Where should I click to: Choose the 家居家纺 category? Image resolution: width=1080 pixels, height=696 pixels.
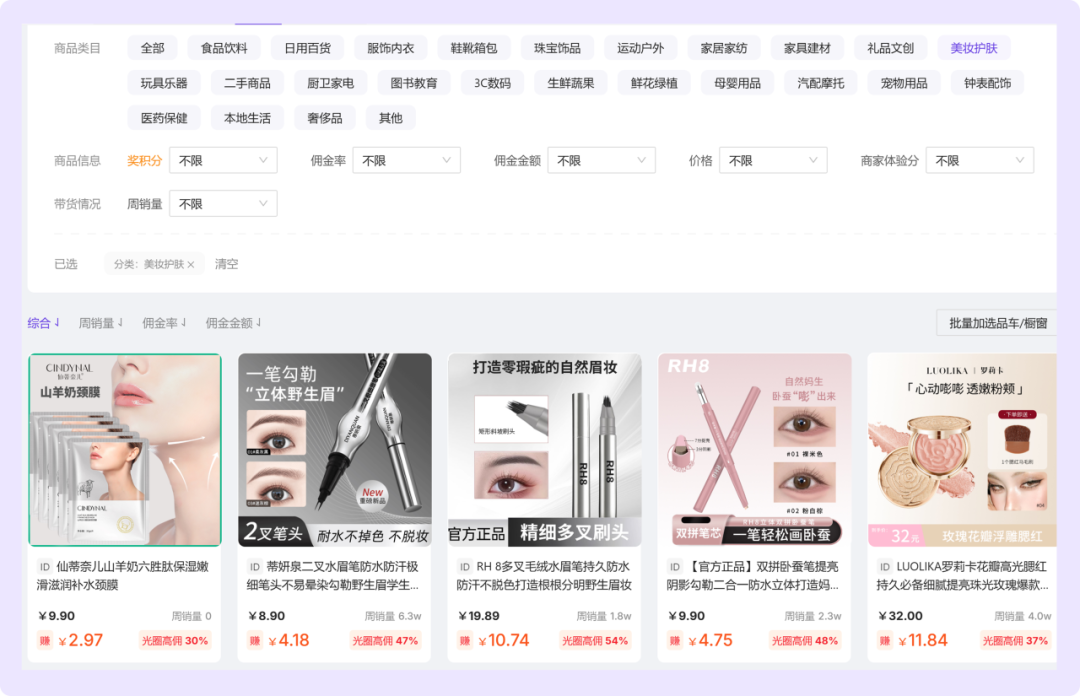pyautogui.click(x=724, y=48)
